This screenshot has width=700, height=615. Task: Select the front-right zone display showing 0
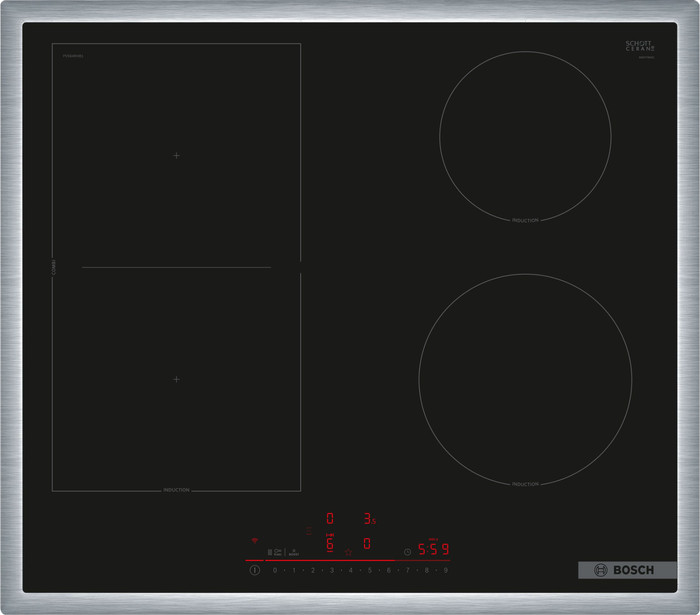coord(367,543)
